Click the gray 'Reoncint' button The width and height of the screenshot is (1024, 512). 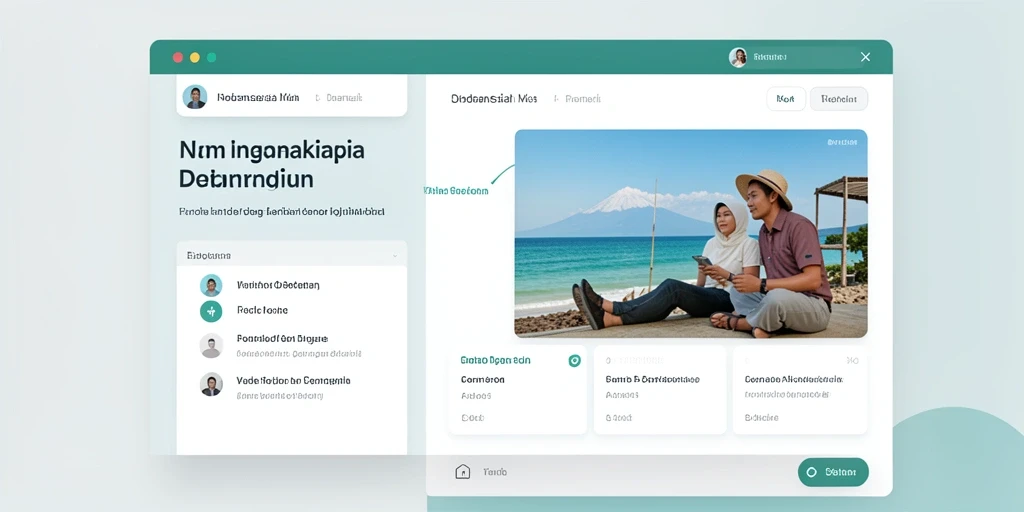point(839,99)
